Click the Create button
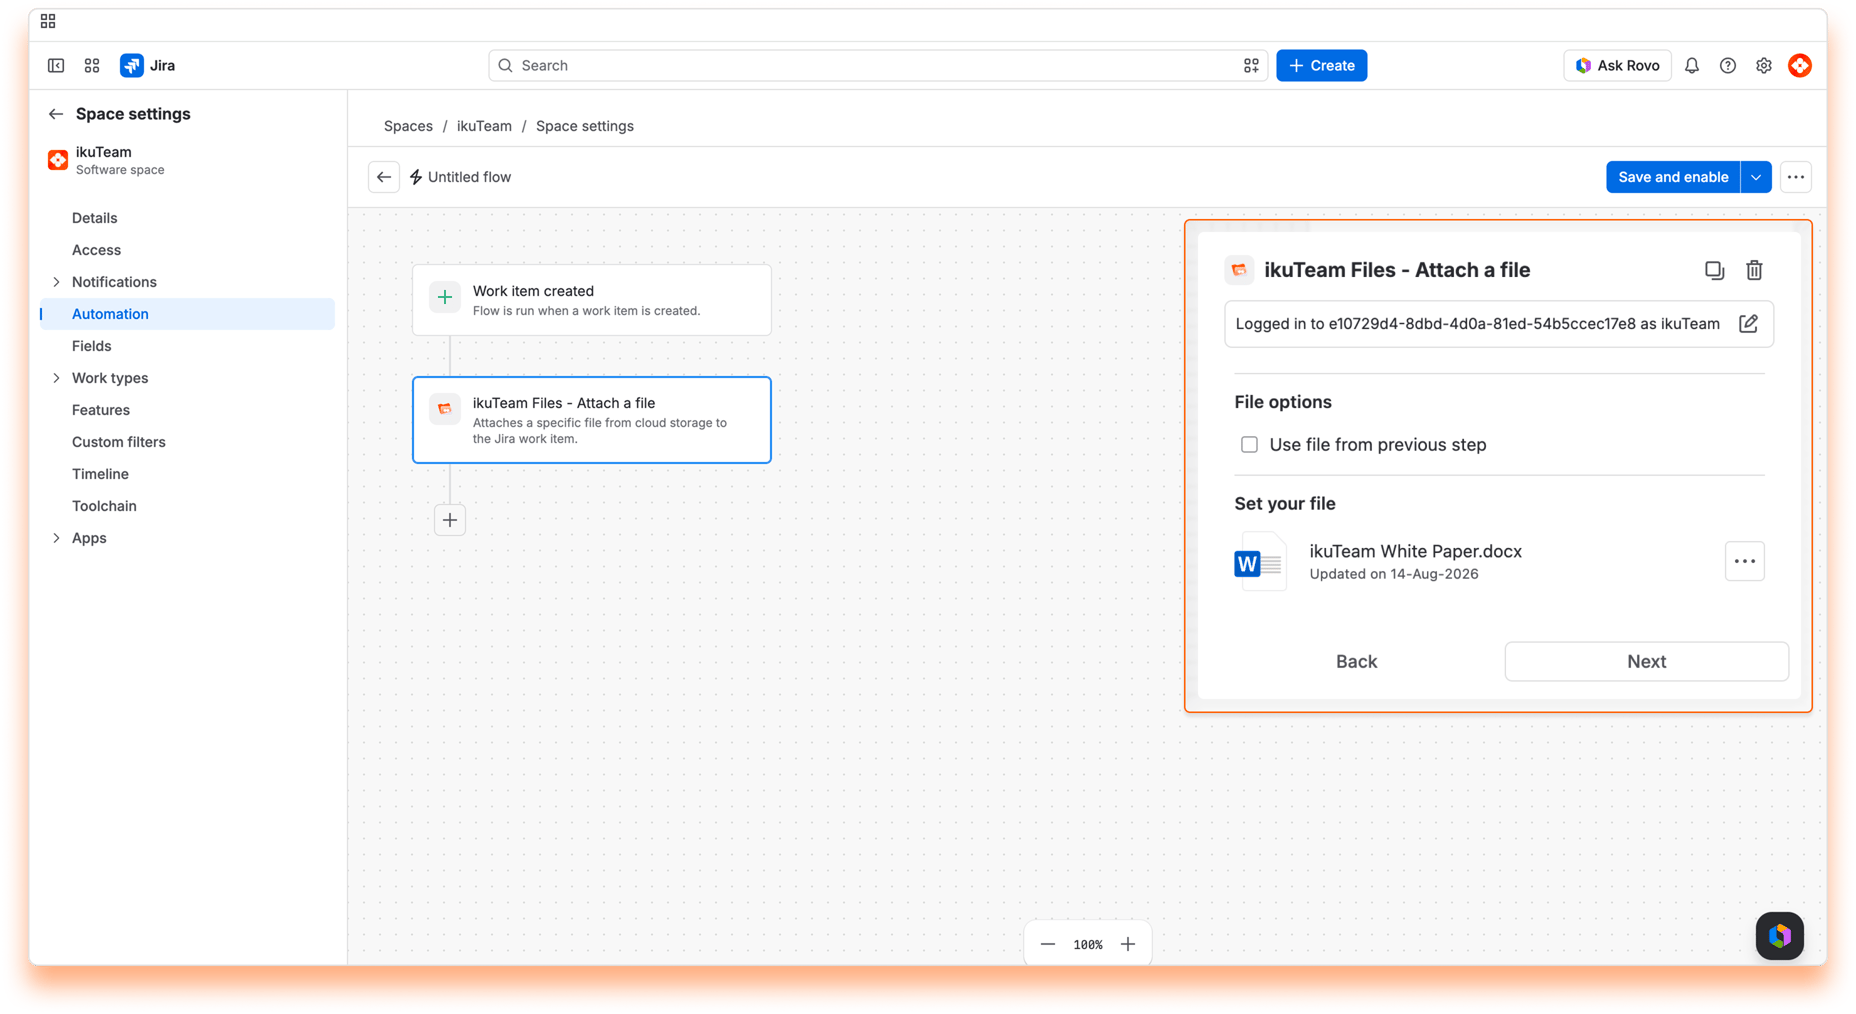1856x1014 pixels. coord(1322,65)
